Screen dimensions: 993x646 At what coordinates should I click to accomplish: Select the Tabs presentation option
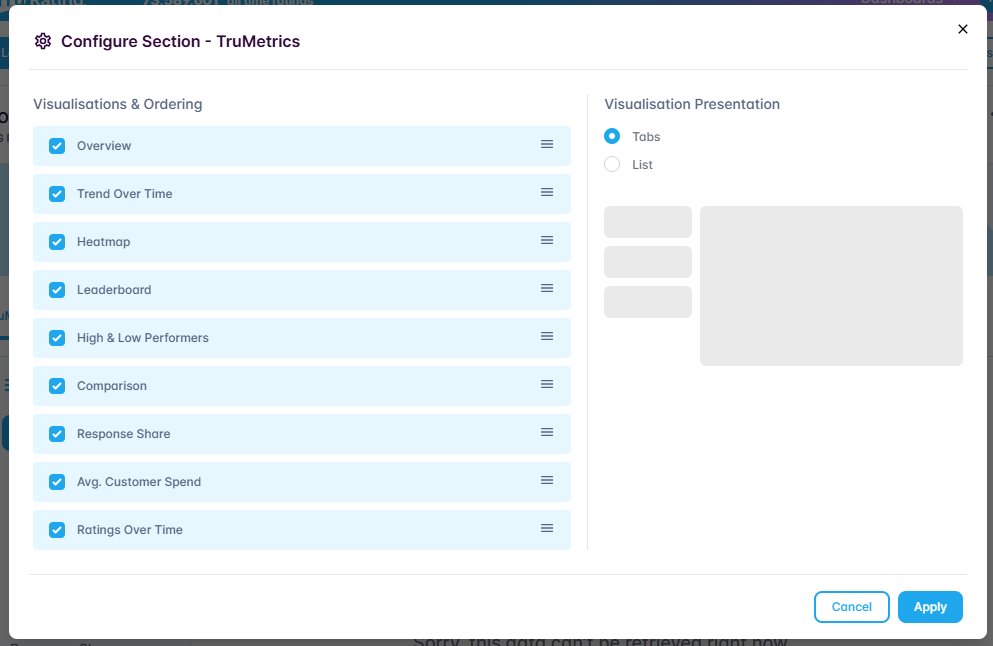pos(612,136)
